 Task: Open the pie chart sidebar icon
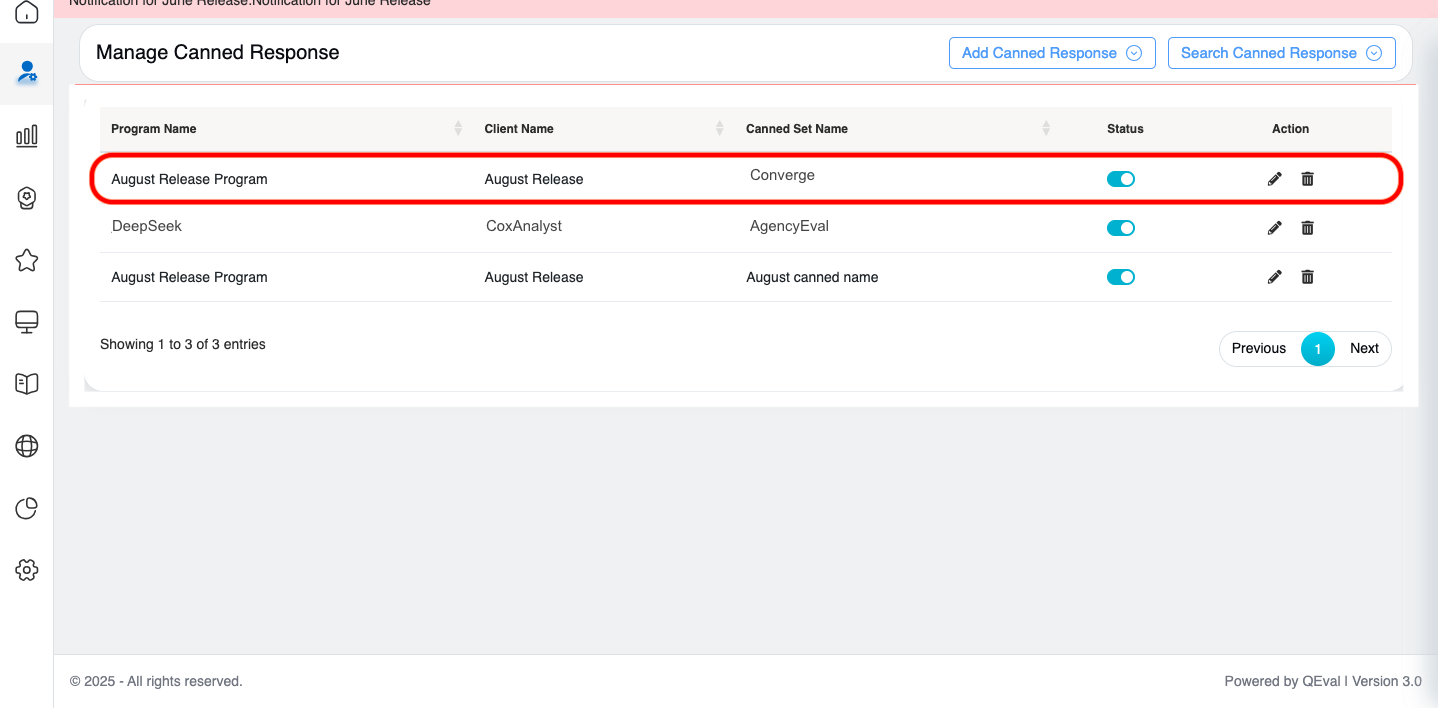[x=27, y=508]
